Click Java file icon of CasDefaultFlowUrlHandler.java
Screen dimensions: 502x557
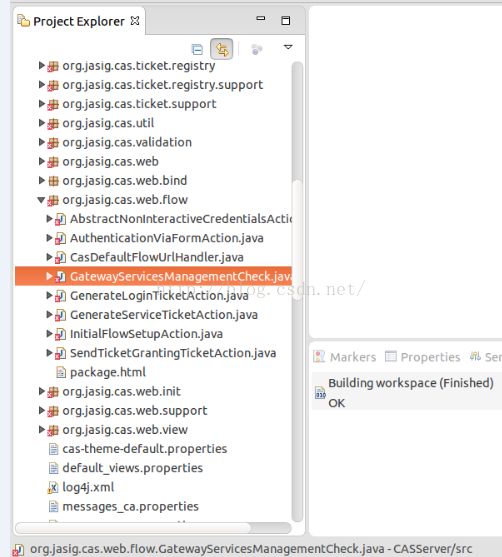click(x=60, y=258)
